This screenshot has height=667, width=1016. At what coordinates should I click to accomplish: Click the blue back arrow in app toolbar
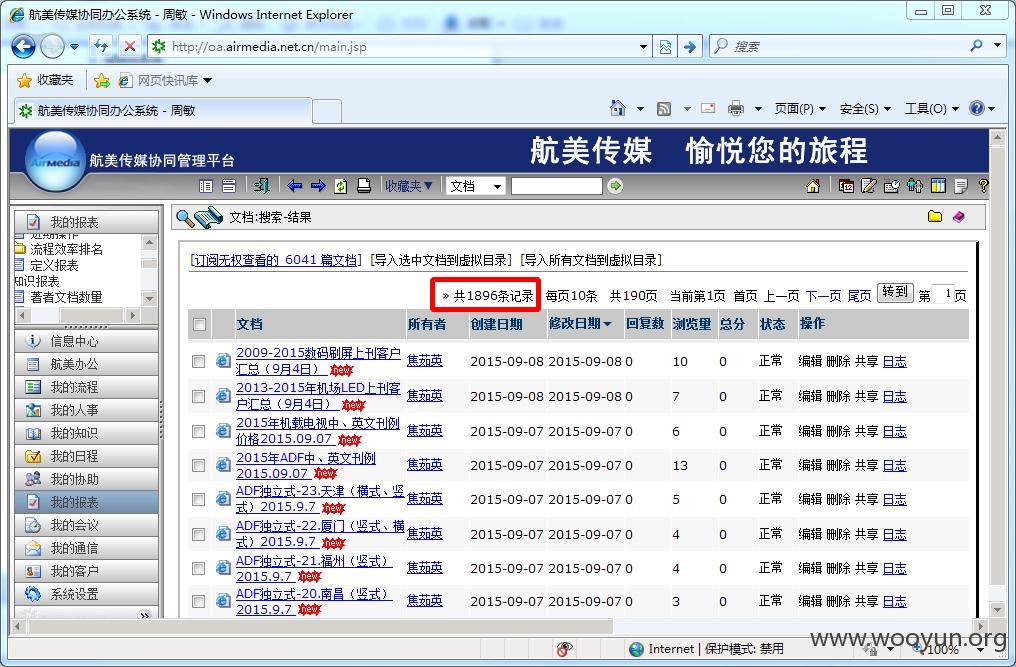tap(295, 186)
